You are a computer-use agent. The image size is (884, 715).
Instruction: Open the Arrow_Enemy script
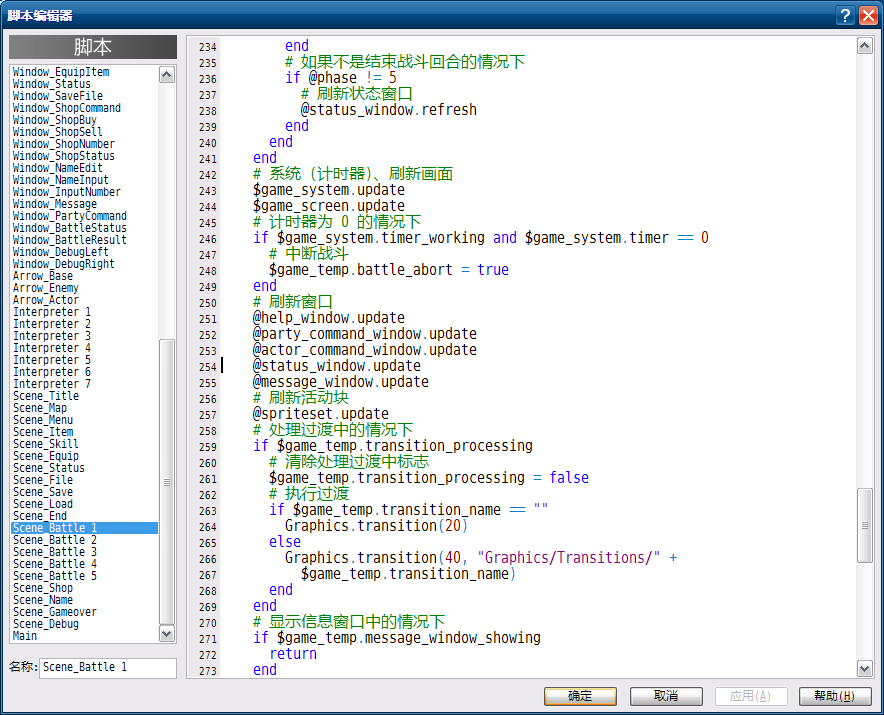tap(85, 288)
